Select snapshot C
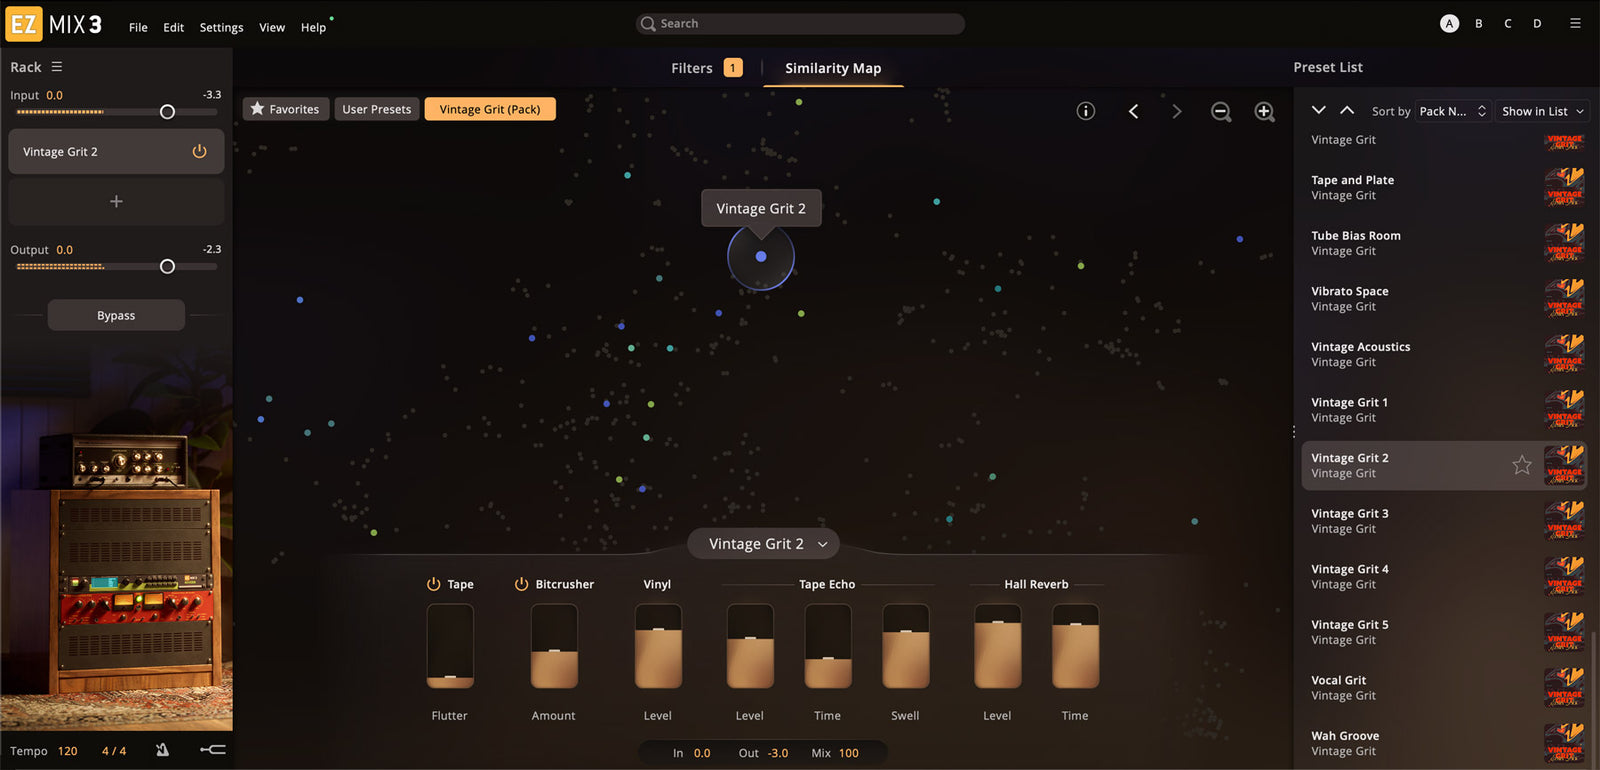This screenshot has width=1600, height=770. pos(1508,23)
